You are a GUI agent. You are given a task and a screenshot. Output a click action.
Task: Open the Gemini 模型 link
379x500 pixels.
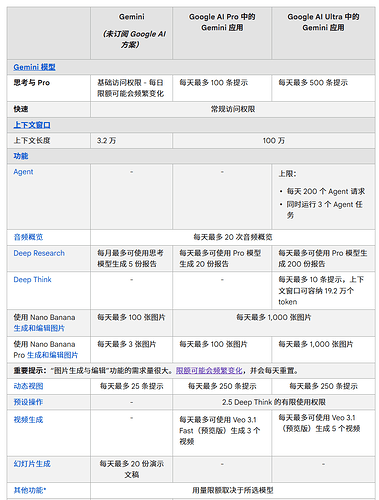coord(34,67)
